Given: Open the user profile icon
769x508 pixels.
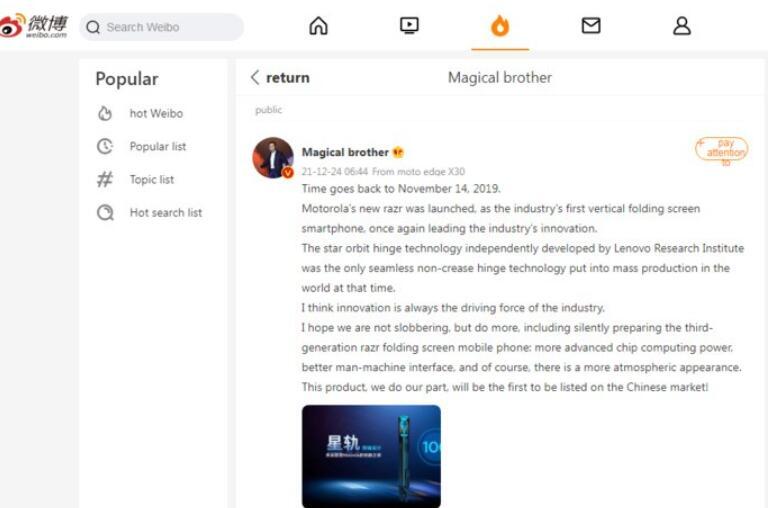Looking at the screenshot, I should (682, 26).
